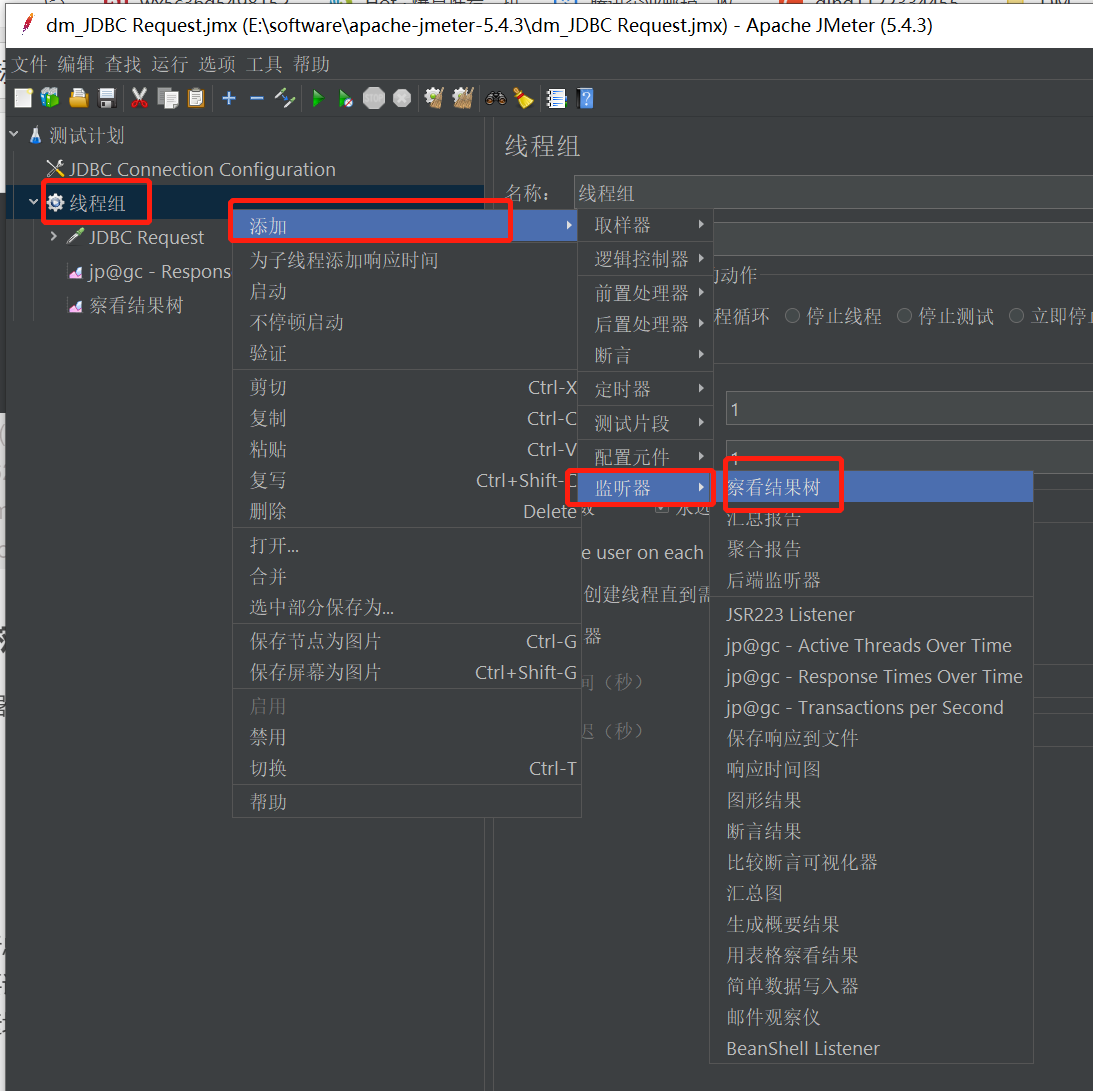The height and width of the screenshot is (1091, 1093).
Task: Click the Copy toolbar icon
Action: tap(168, 98)
